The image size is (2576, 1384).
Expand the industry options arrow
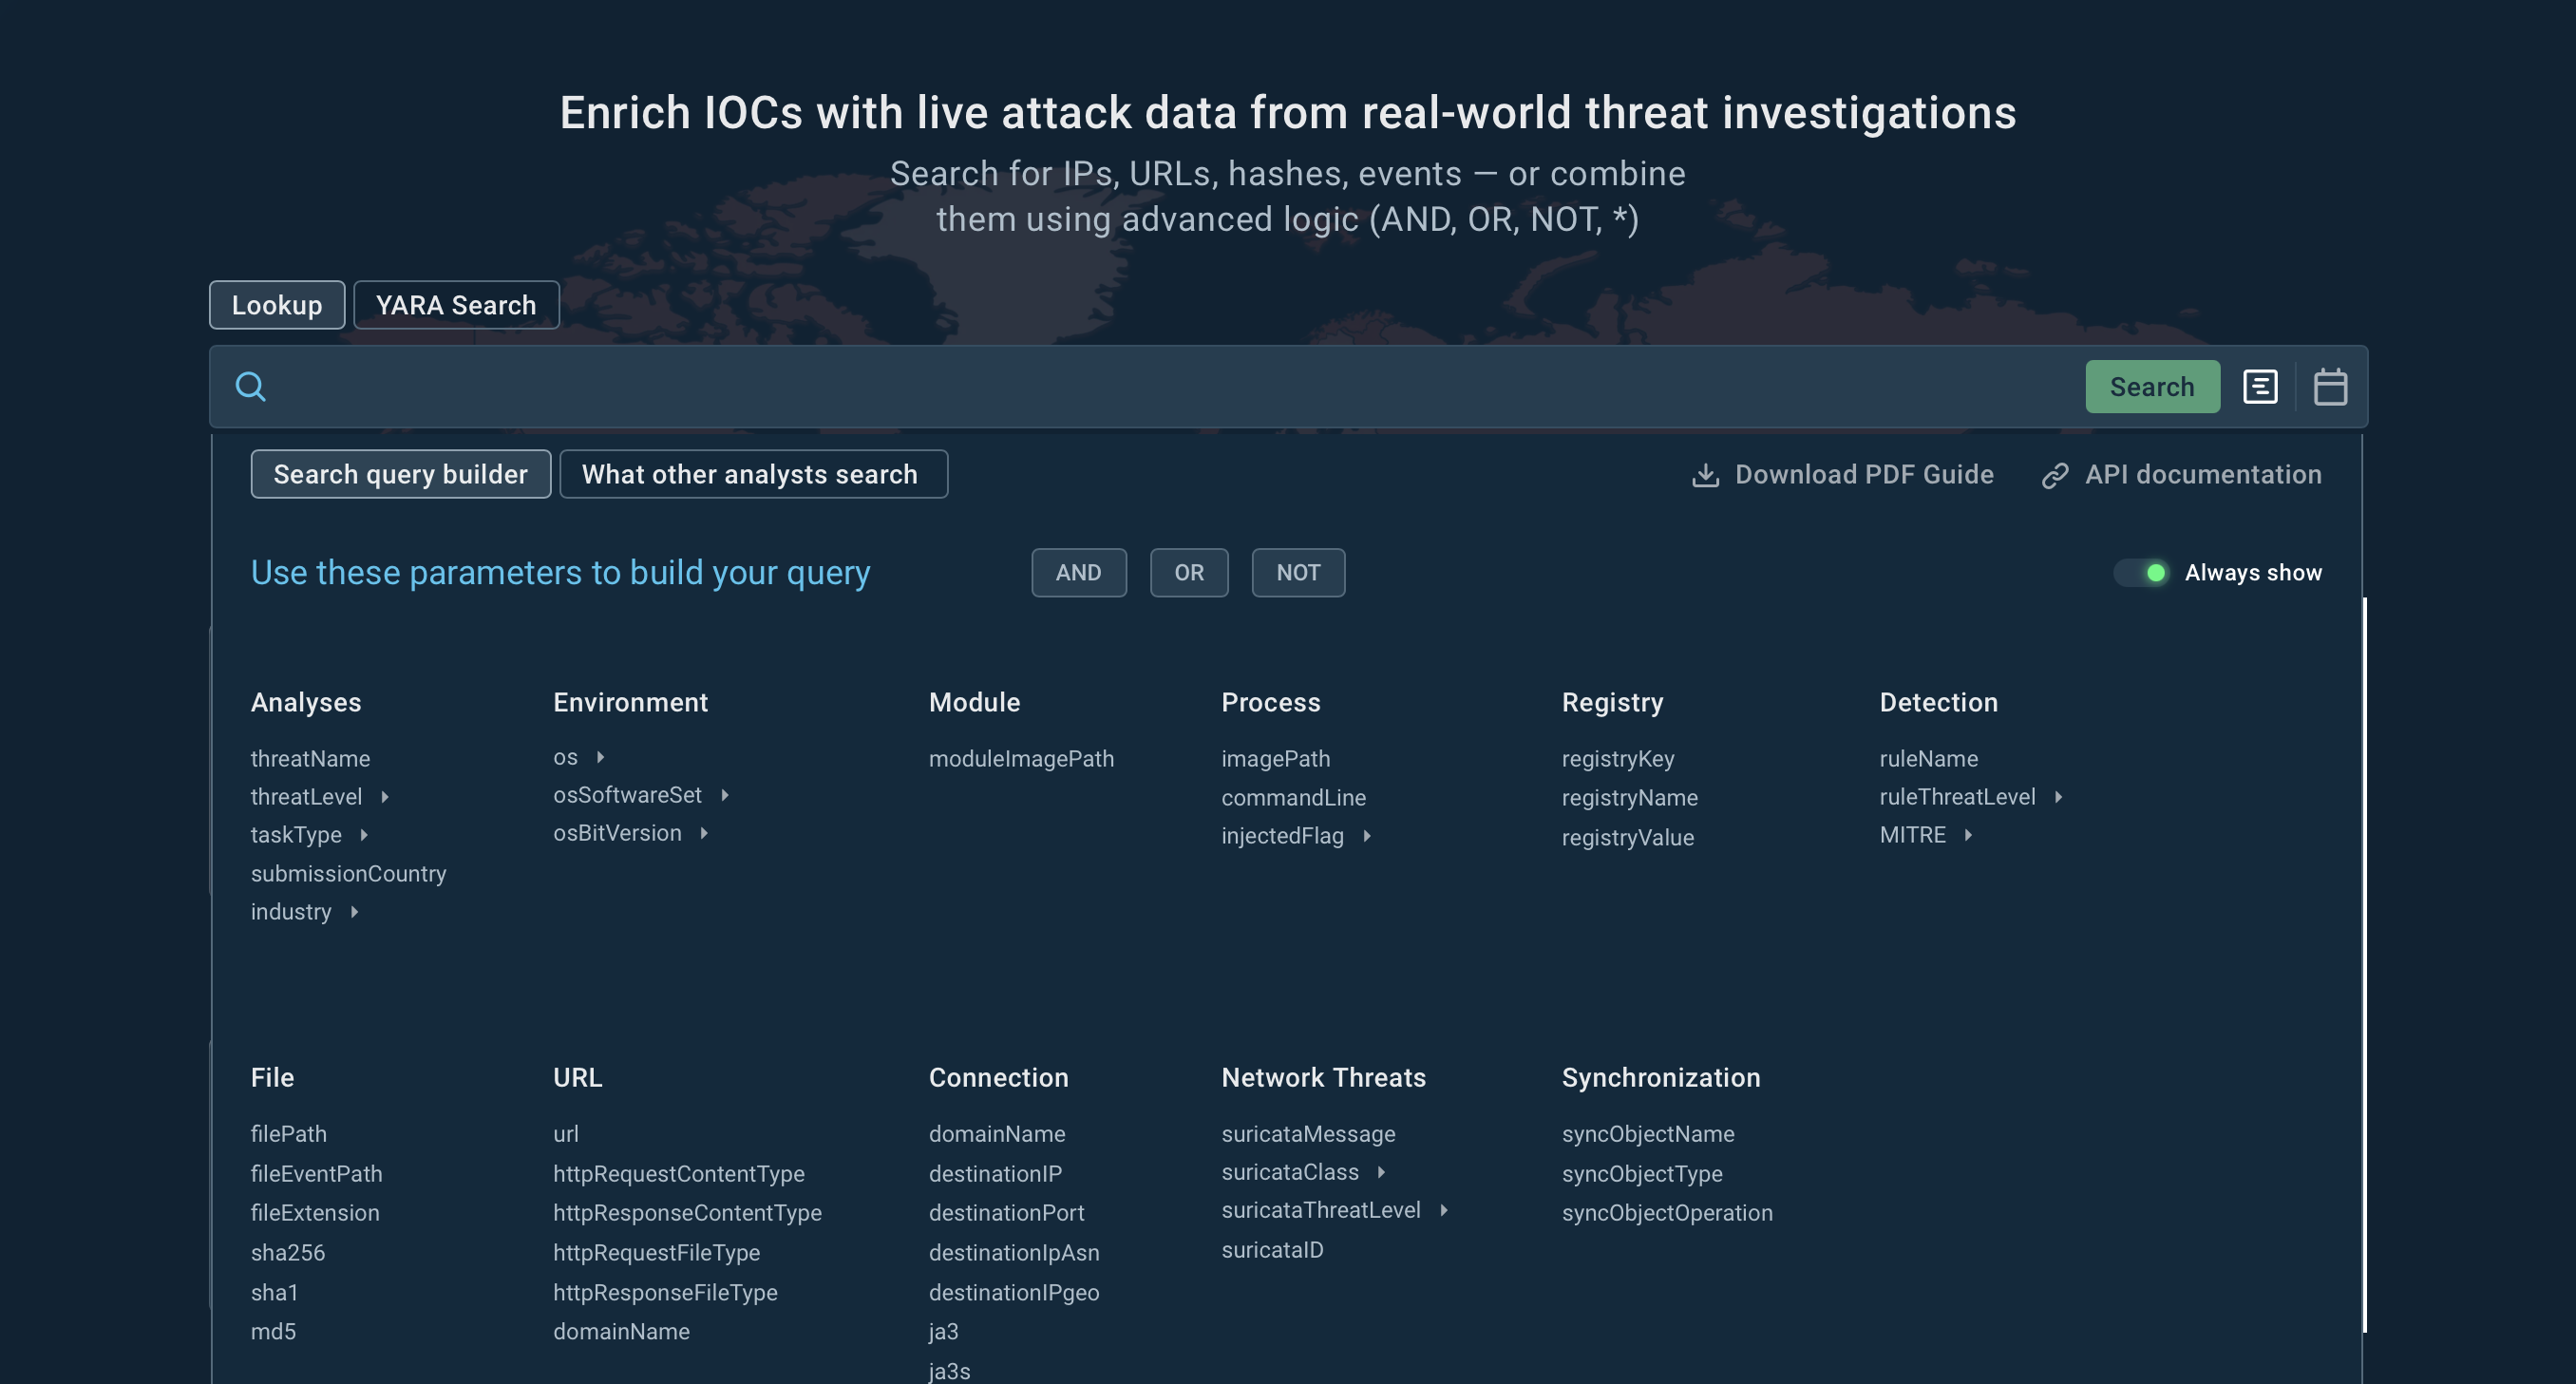pyautogui.click(x=354, y=912)
